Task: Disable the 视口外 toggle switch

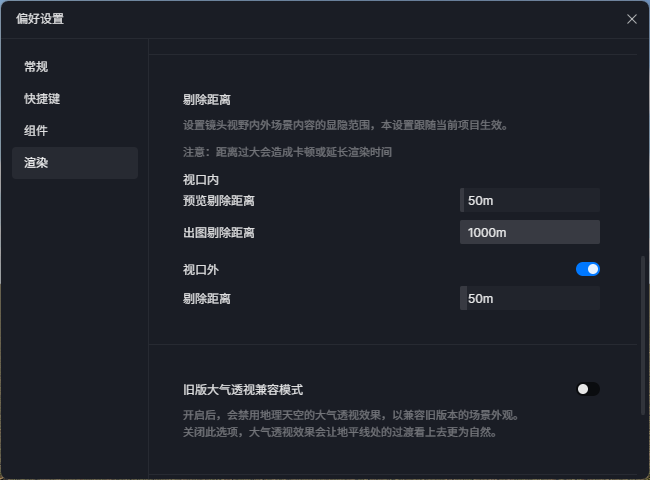Action: coord(588,269)
